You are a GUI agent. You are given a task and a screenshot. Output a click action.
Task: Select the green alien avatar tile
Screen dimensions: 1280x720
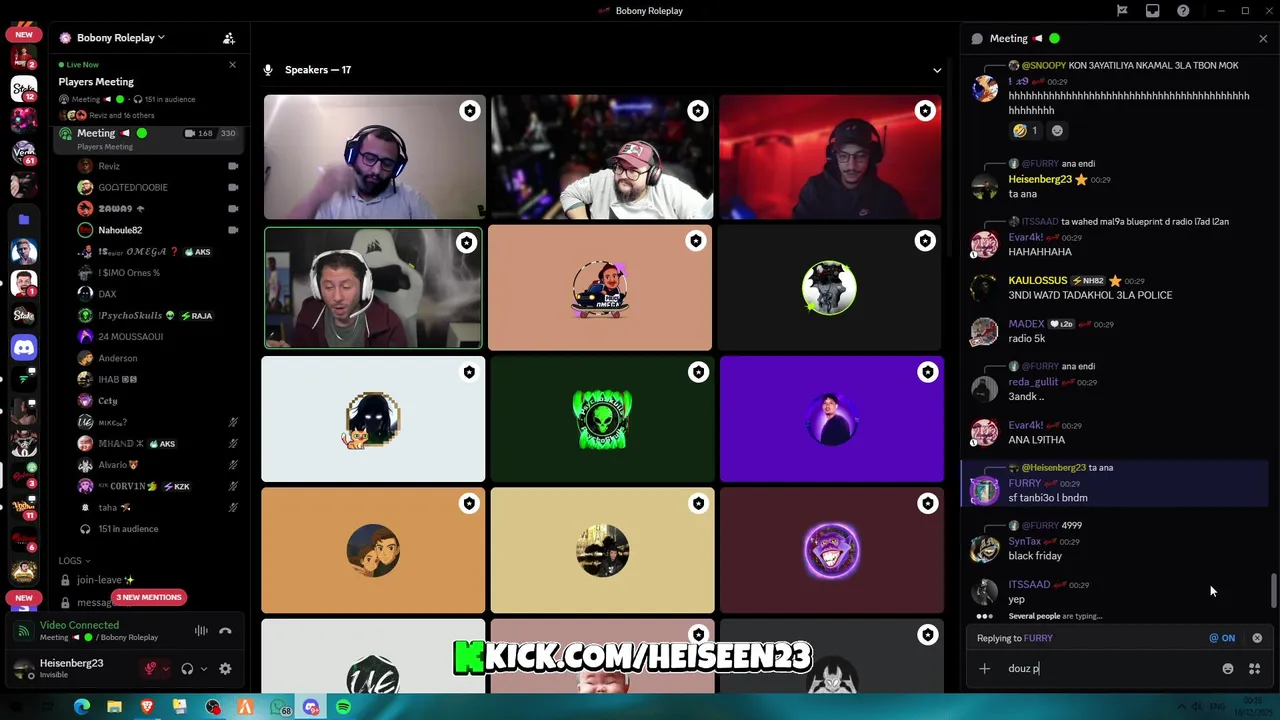click(602, 419)
